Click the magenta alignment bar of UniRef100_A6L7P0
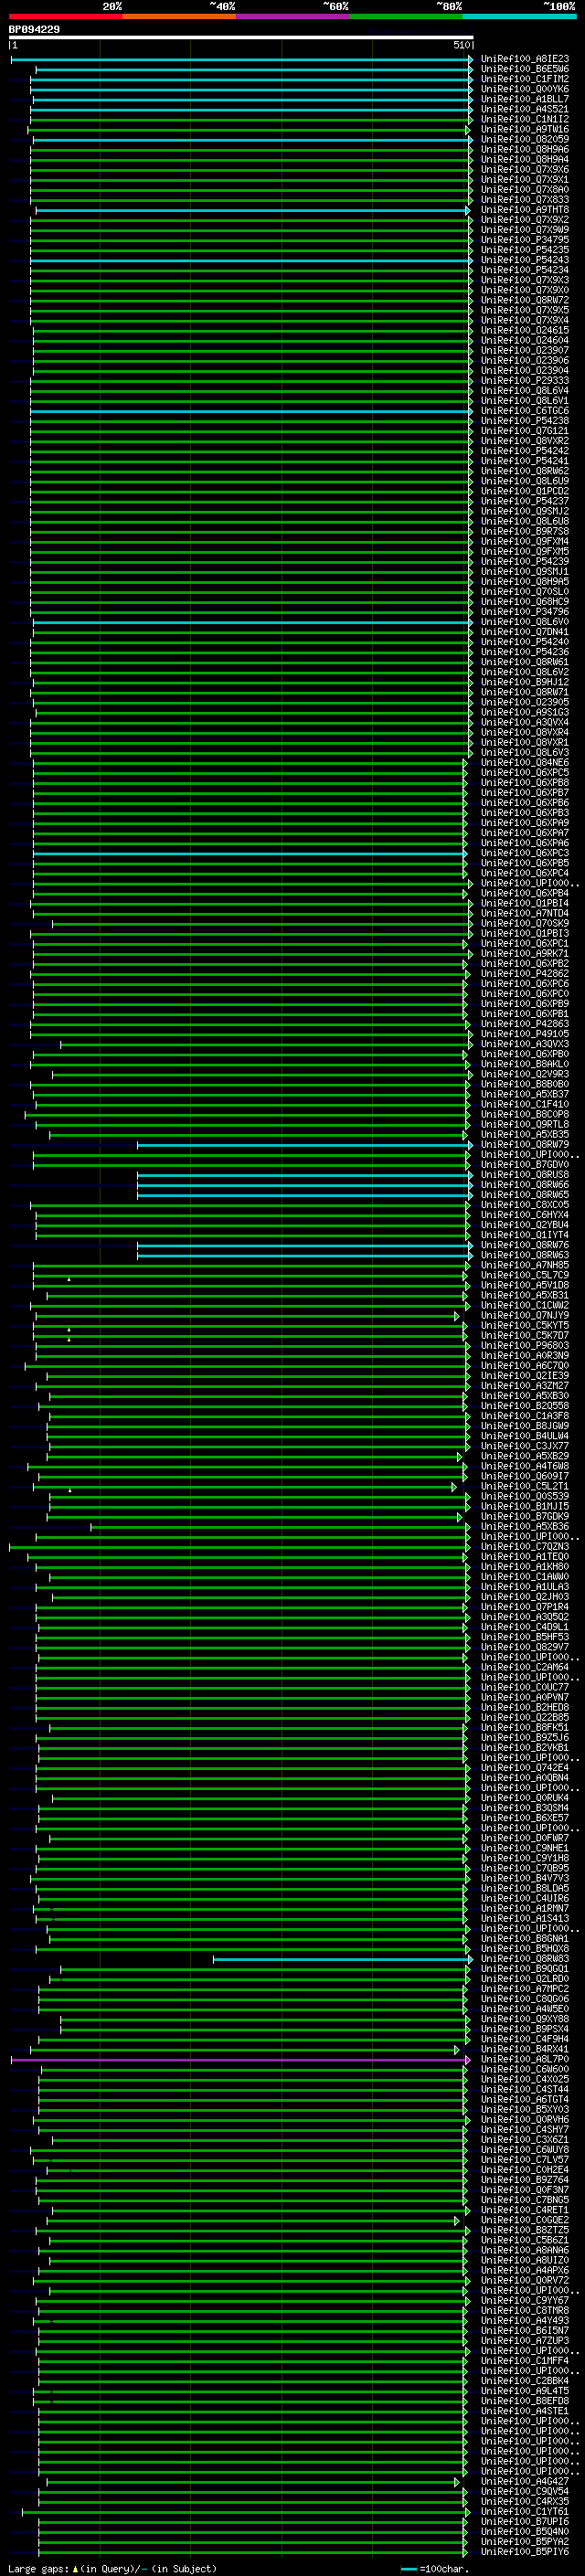The width and height of the screenshot is (585, 2576). (x=240, y=2060)
